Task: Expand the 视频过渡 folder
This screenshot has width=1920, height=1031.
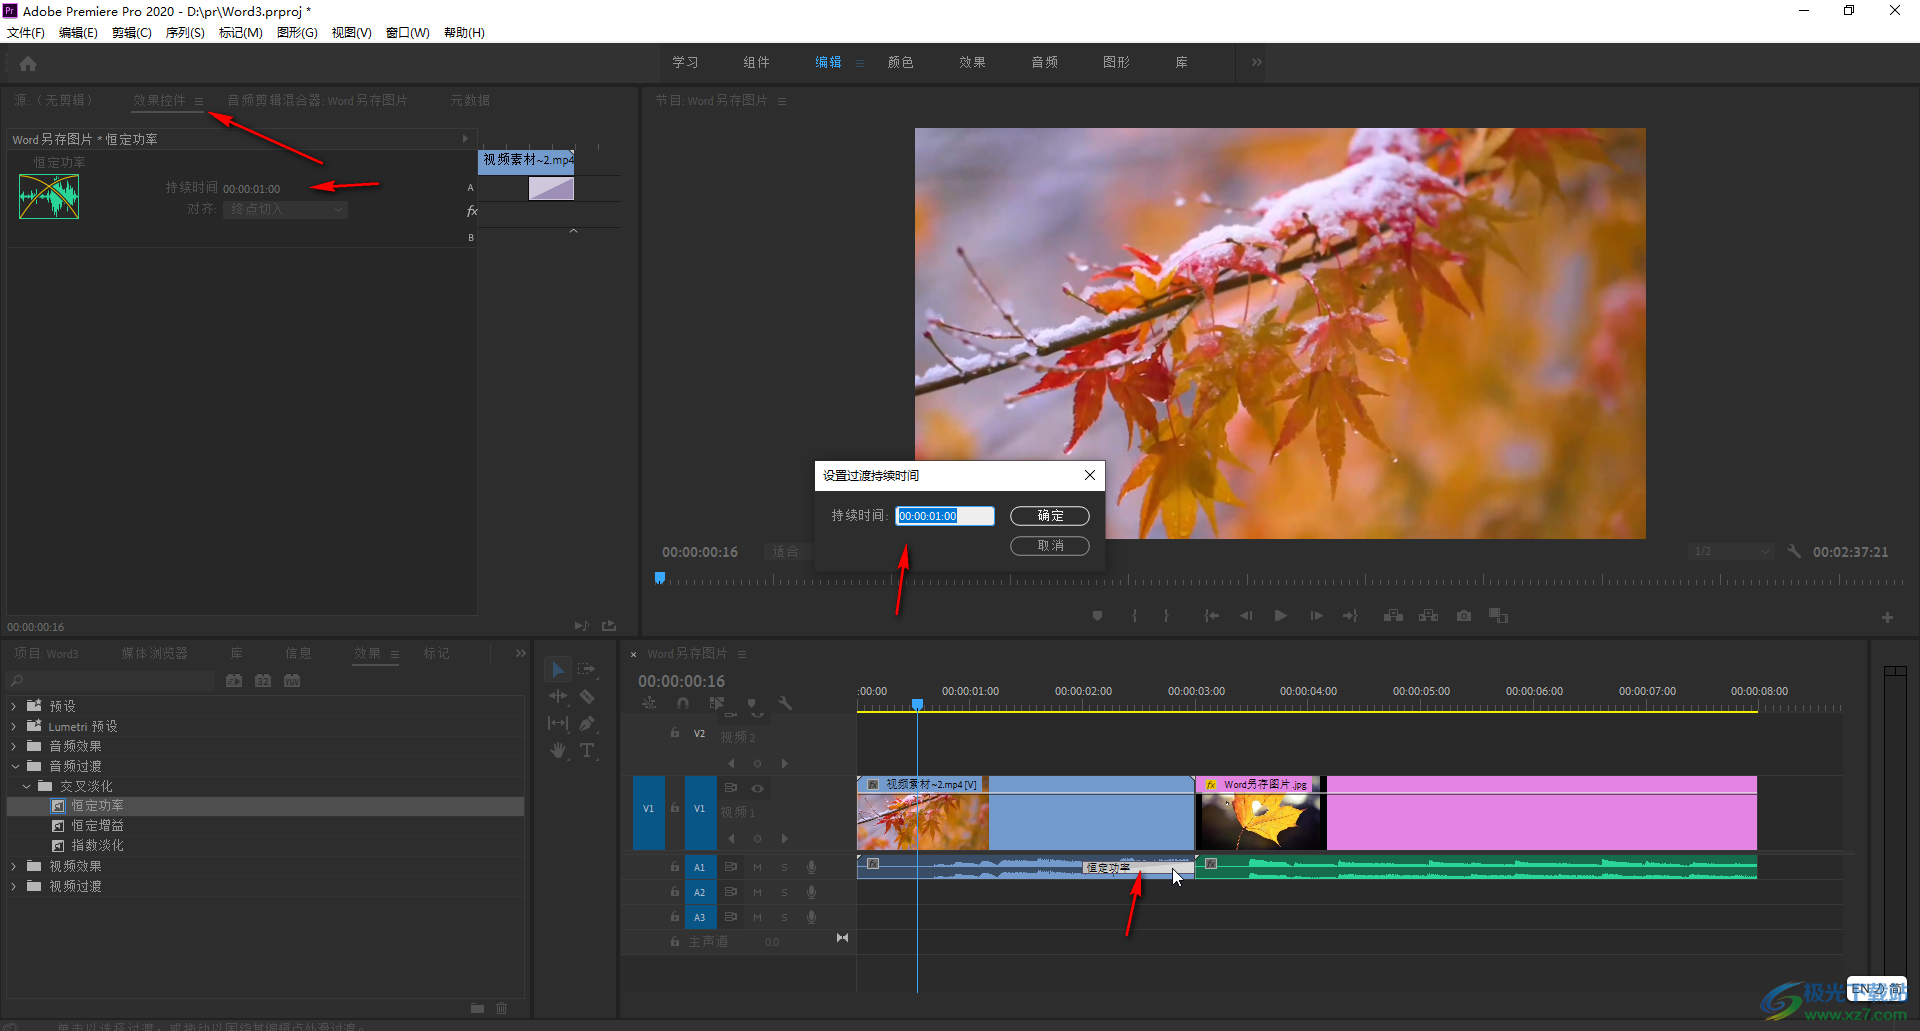Action: (14, 886)
